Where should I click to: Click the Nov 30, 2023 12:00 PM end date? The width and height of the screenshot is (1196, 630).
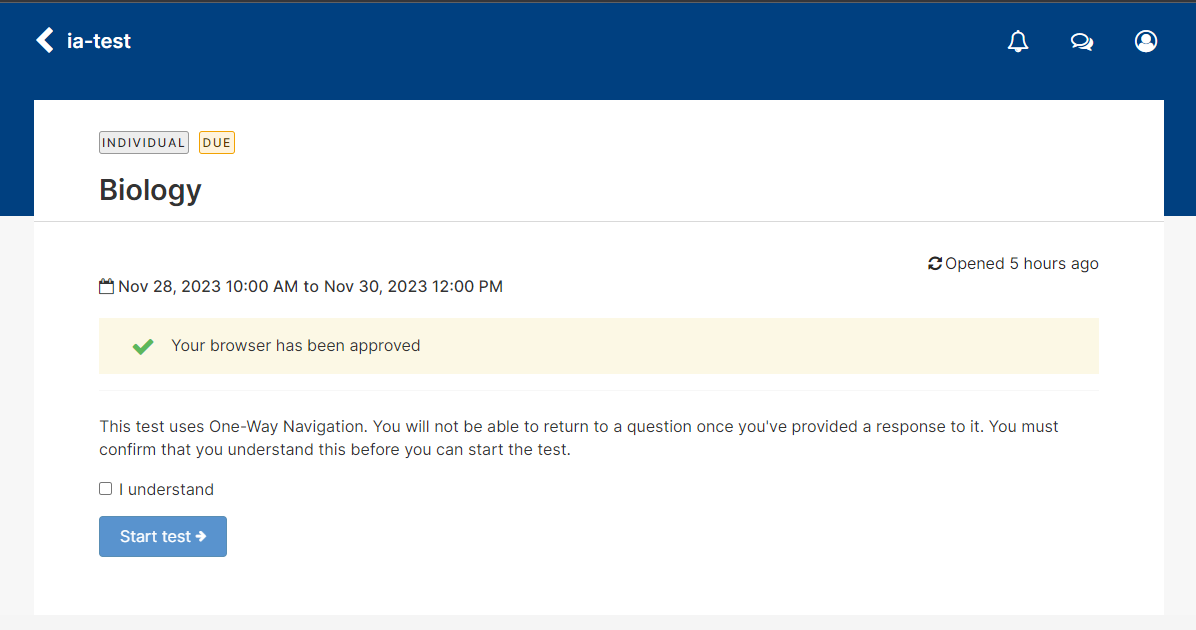coord(413,286)
